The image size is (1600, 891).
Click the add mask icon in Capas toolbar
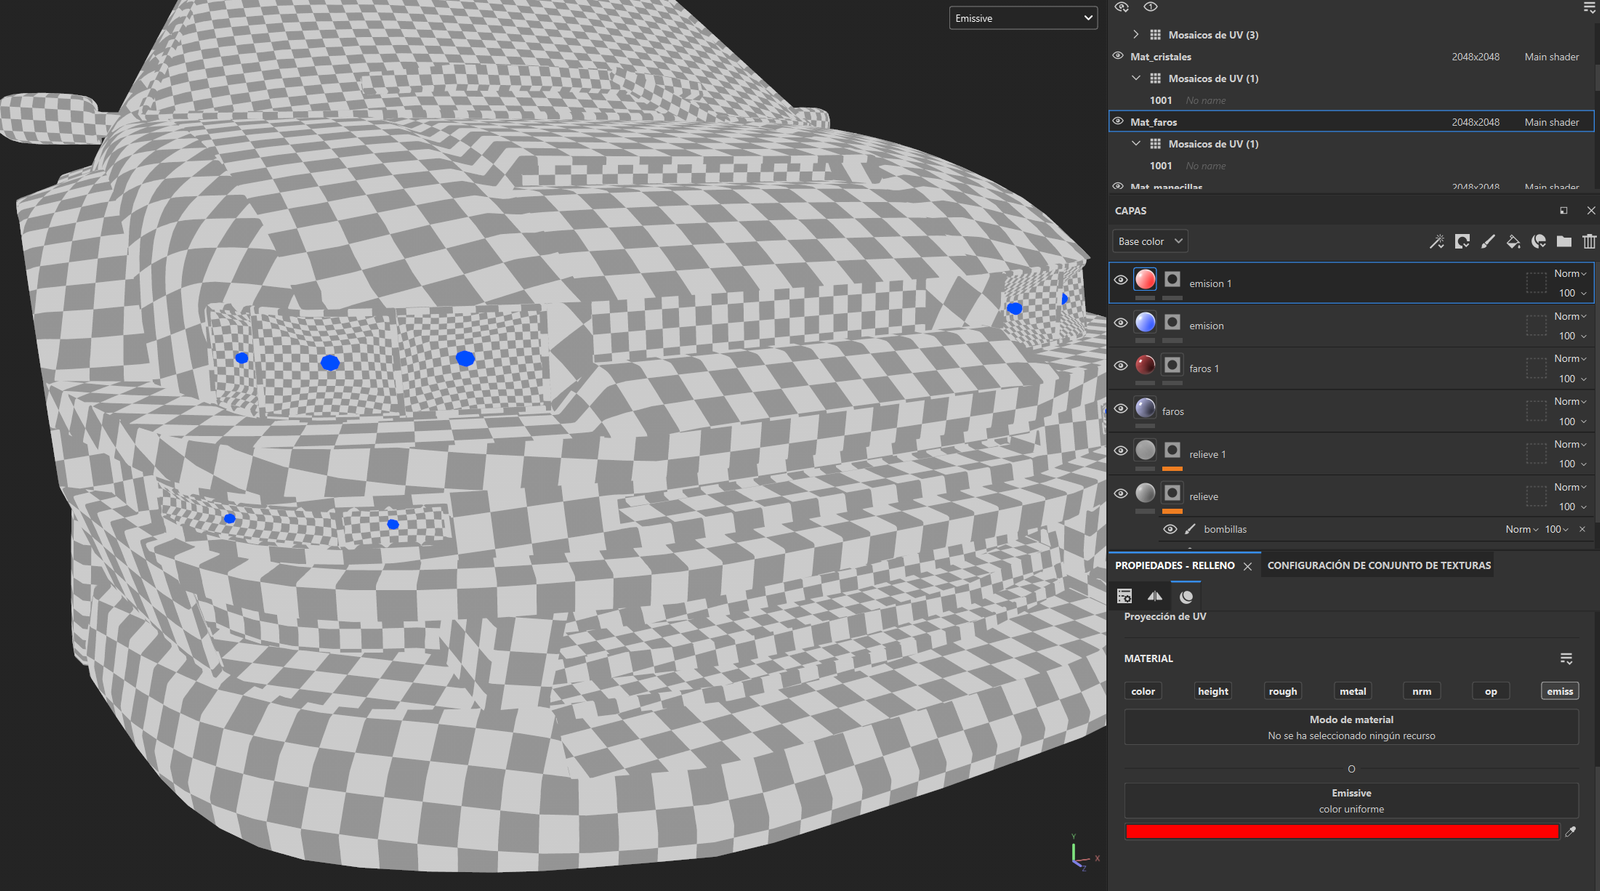coord(1462,241)
